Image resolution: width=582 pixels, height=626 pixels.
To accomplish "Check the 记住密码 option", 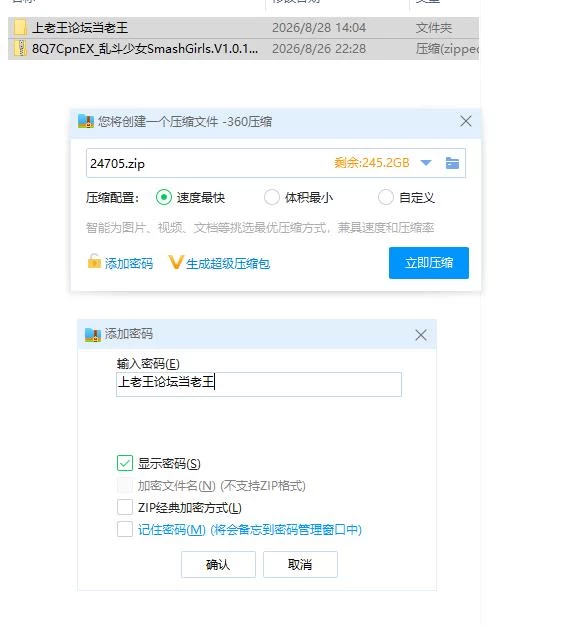I will pyautogui.click(x=125, y=529).
